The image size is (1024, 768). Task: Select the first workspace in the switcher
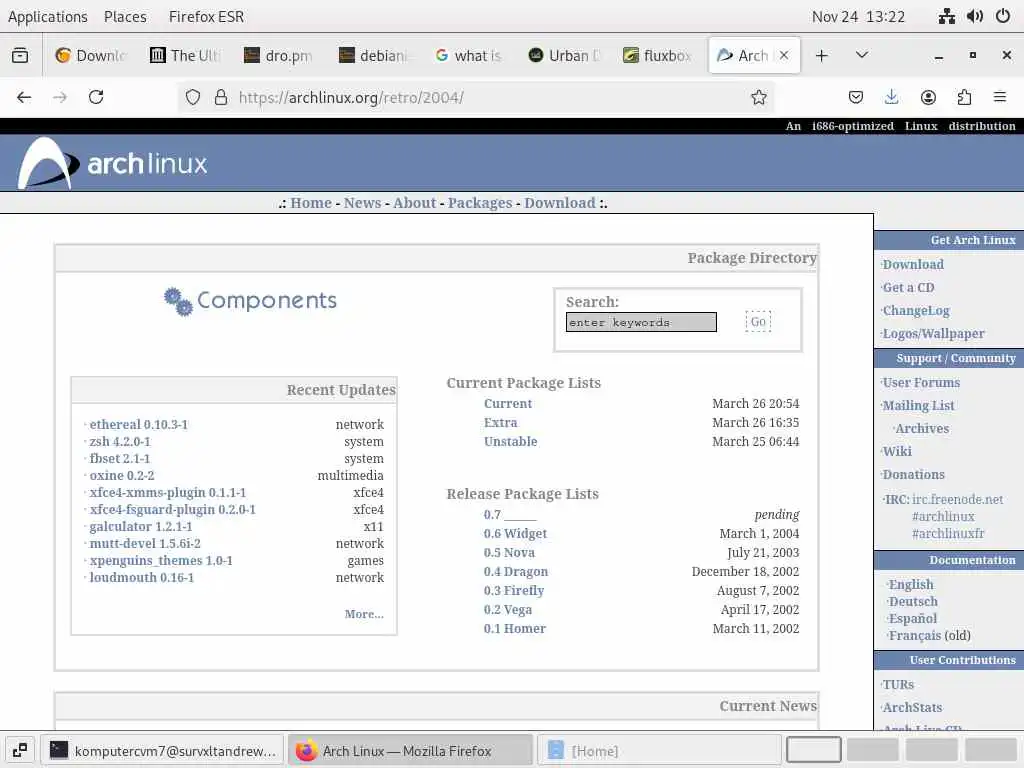coord(813,750)
